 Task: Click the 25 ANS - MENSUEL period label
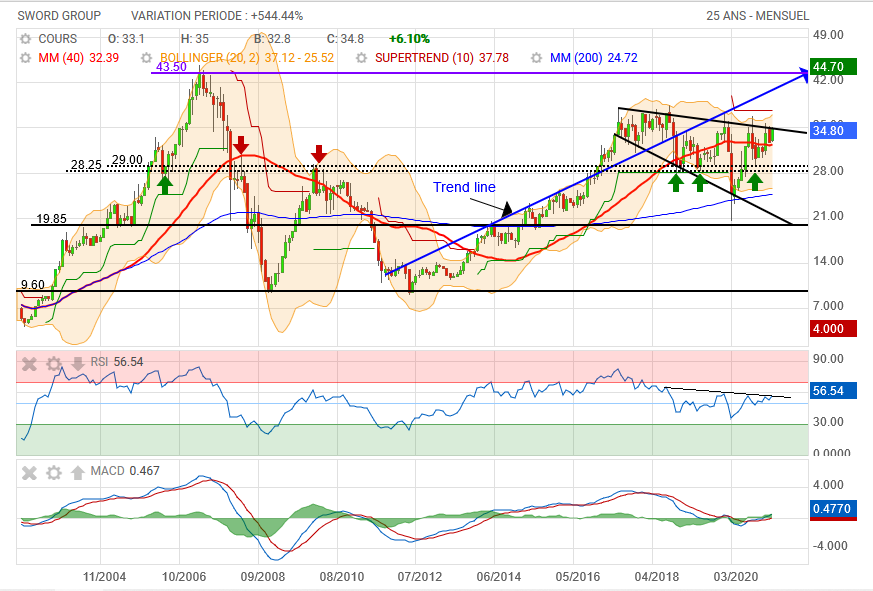[x=757, y=16]
